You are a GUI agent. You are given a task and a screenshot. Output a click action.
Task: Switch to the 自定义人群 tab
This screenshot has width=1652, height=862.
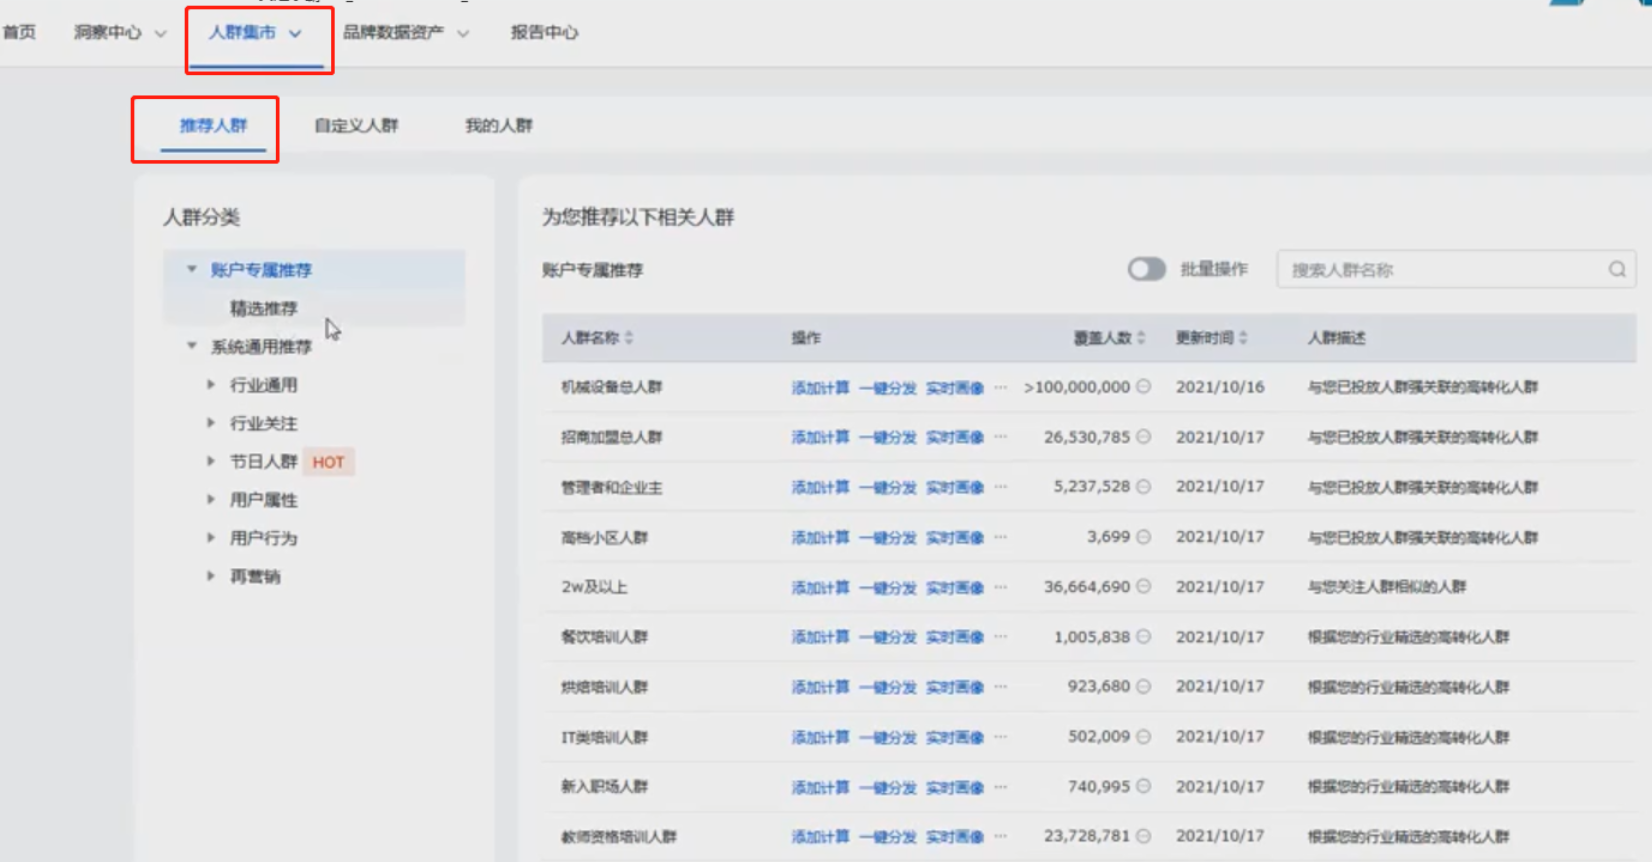(x=356, y=126)
